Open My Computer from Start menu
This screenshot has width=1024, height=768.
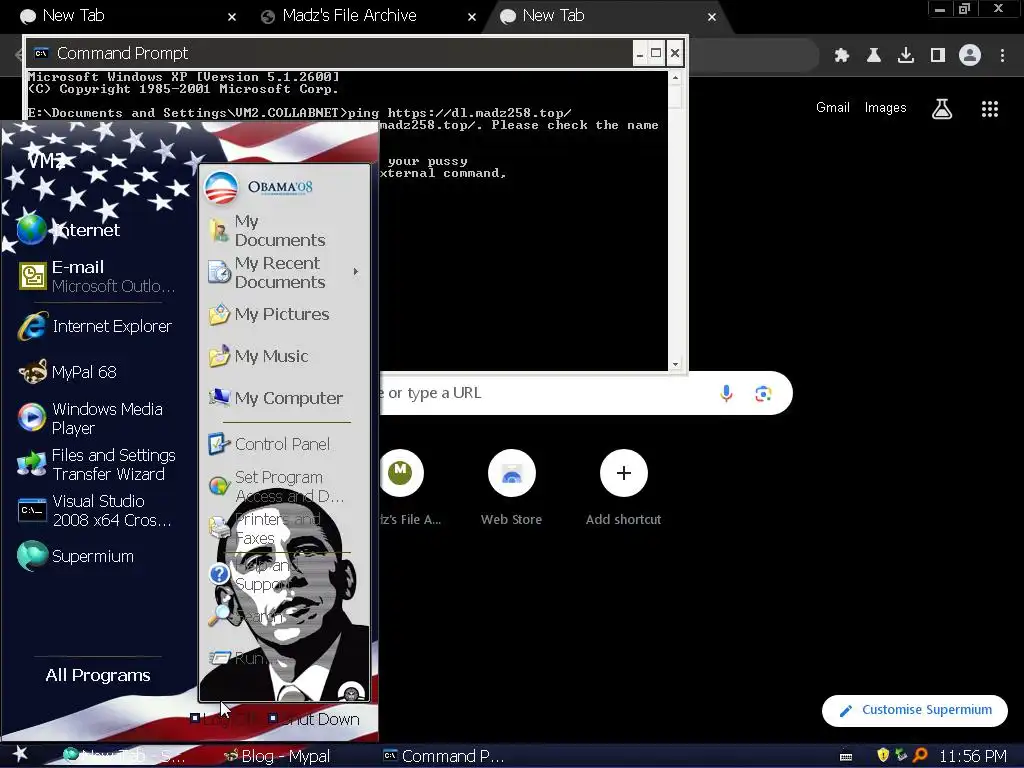[276, 398]
